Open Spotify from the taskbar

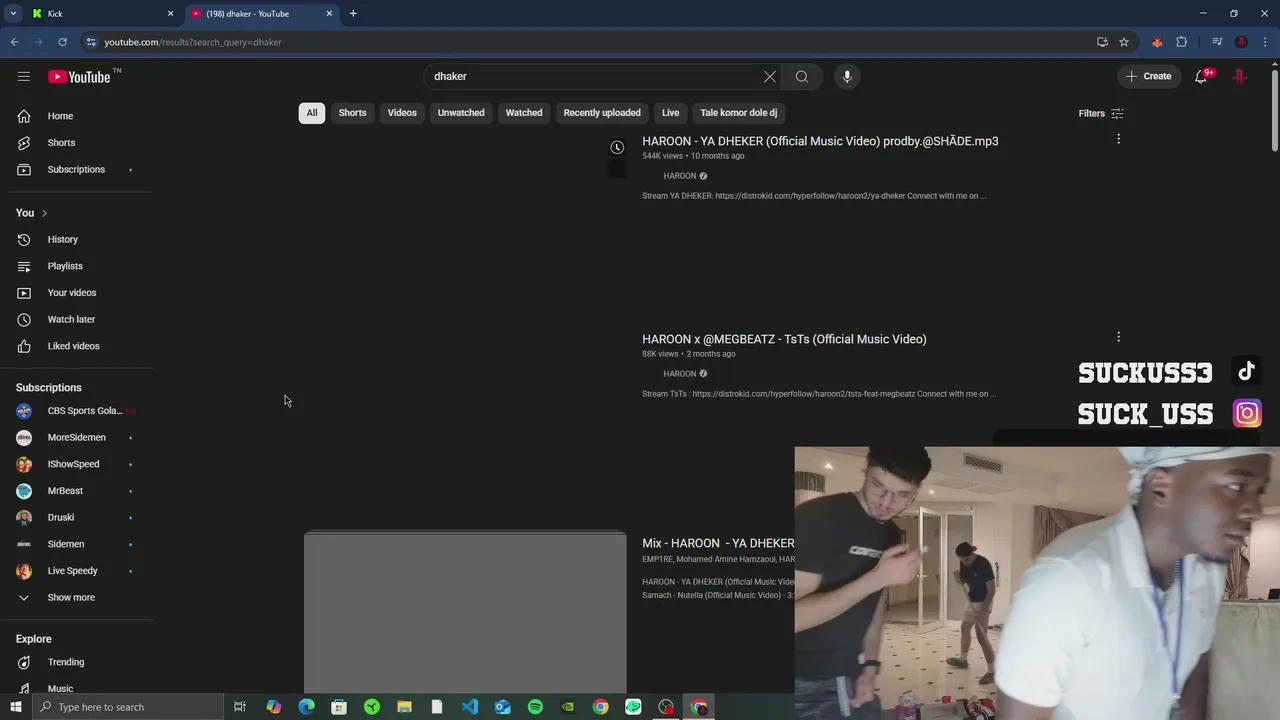(535, 707)
